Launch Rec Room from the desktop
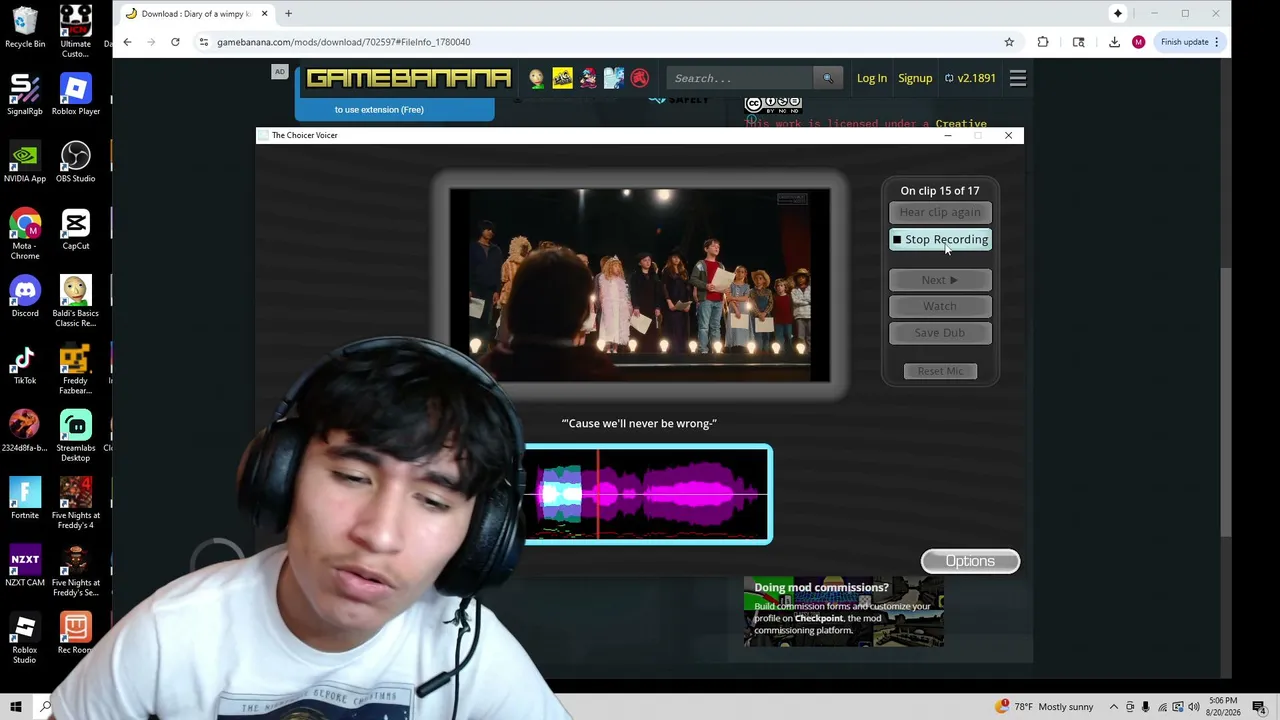 click(x=75, y=633)
